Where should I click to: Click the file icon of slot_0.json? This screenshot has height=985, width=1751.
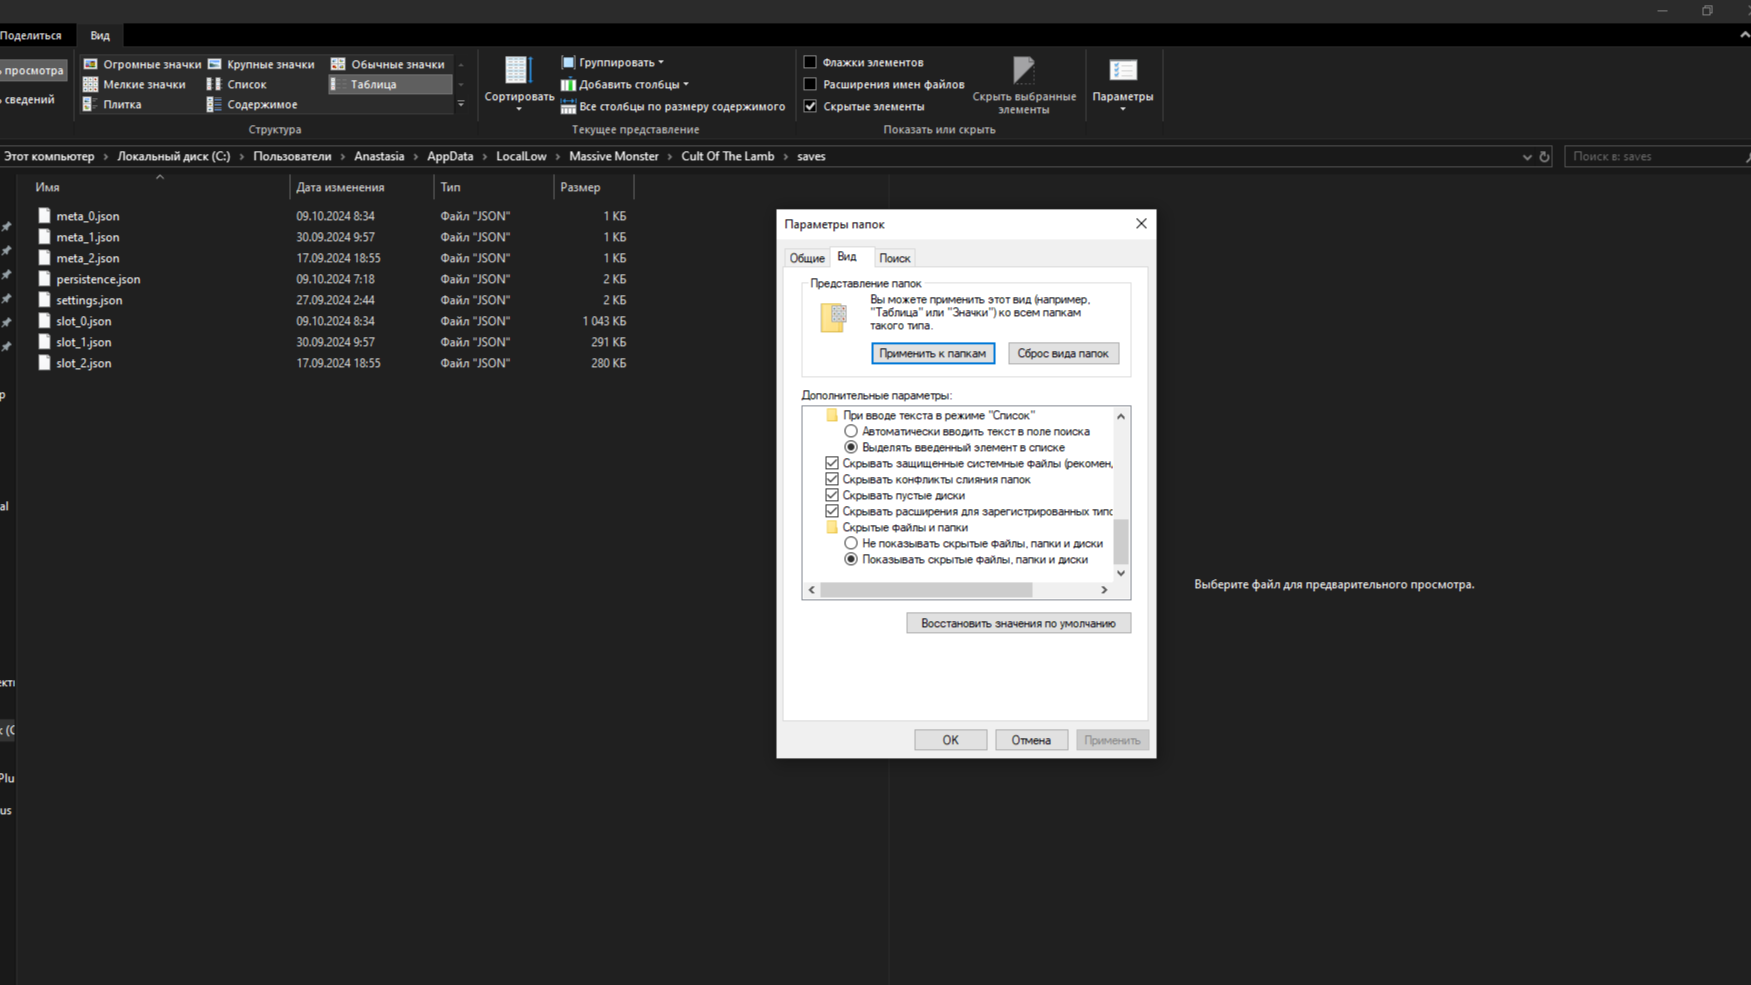(44, 321)
